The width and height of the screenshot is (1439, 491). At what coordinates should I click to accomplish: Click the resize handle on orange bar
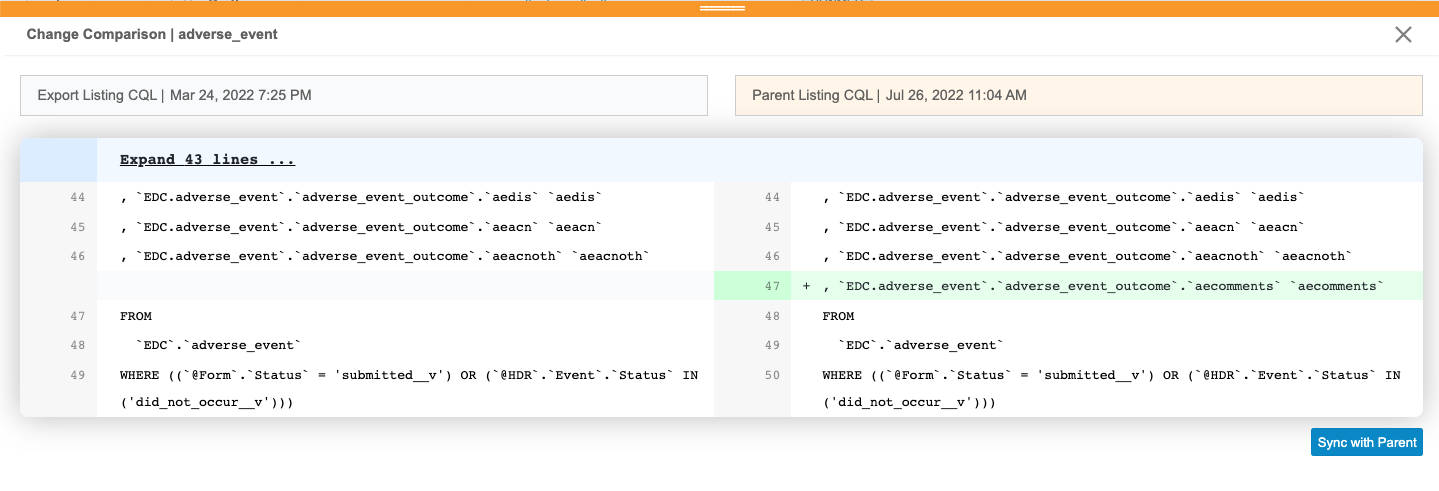click(x=722, y=8)
